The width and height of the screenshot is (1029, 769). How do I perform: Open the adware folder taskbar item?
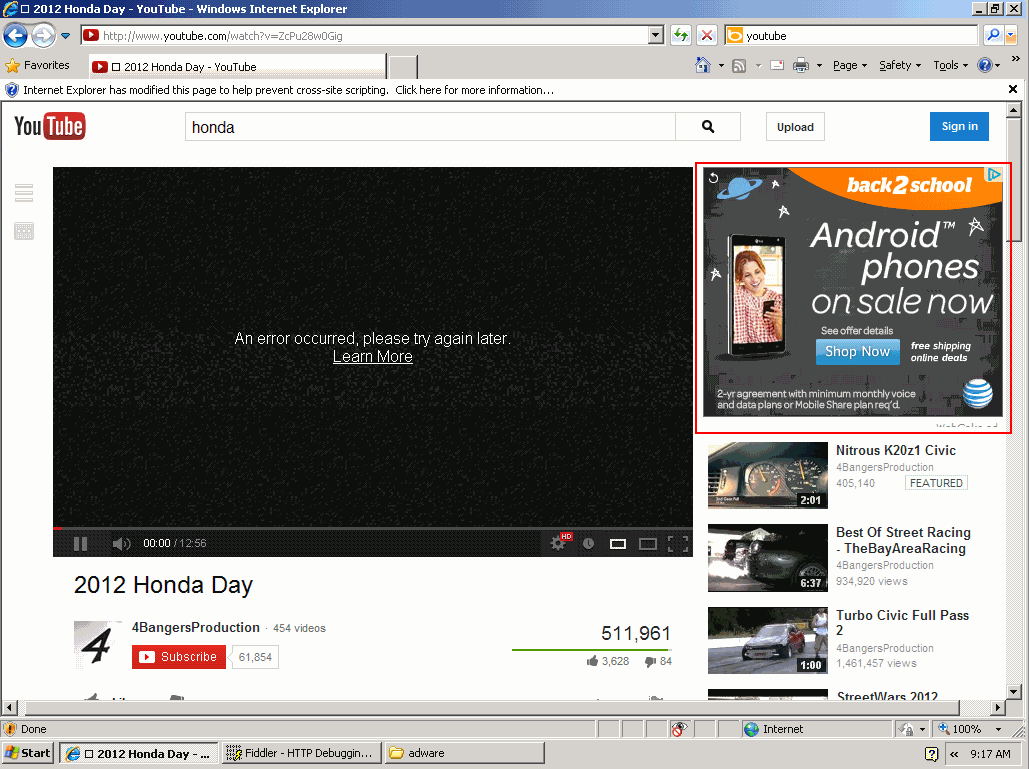pyautogui.click(x=465, y=753)
